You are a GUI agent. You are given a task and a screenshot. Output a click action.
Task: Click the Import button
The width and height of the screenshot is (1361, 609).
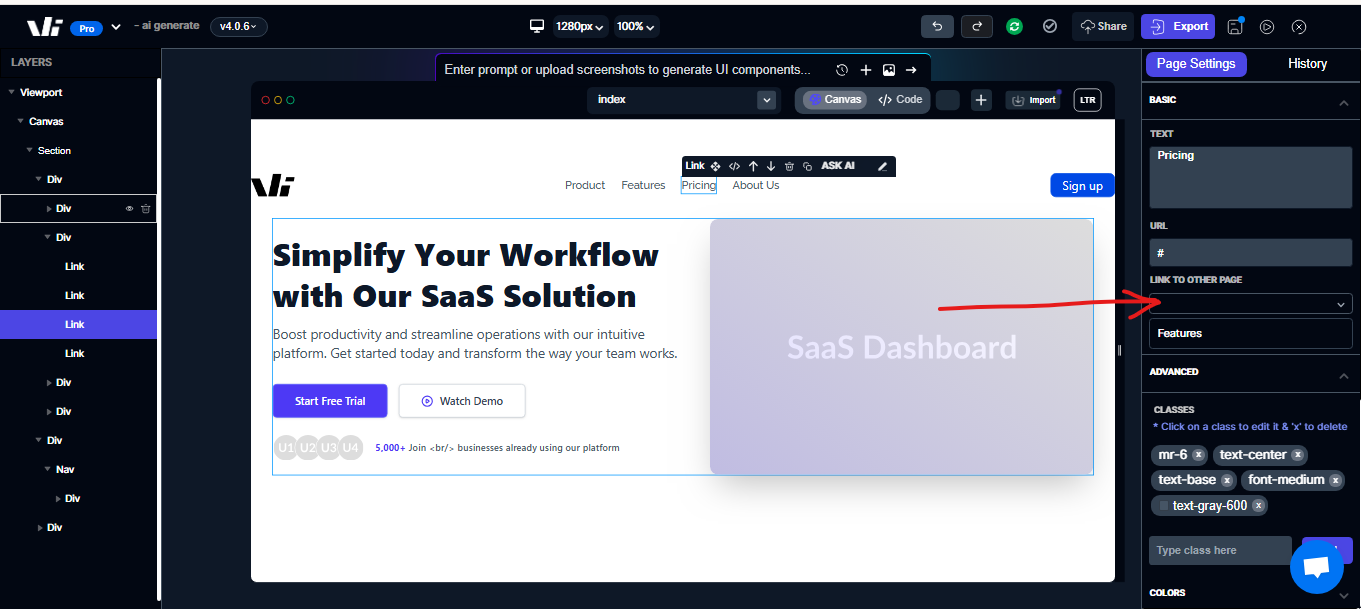point(1033,100)
